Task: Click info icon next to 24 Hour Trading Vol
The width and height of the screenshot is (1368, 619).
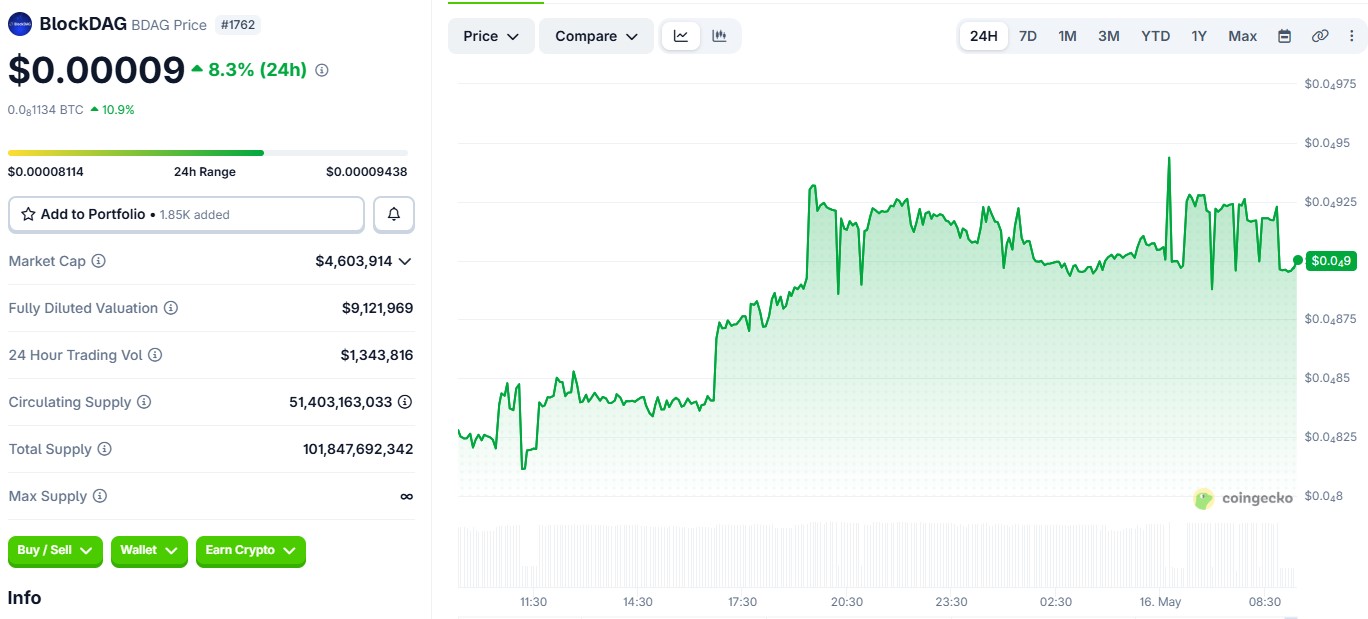Action: coord(155,355)
